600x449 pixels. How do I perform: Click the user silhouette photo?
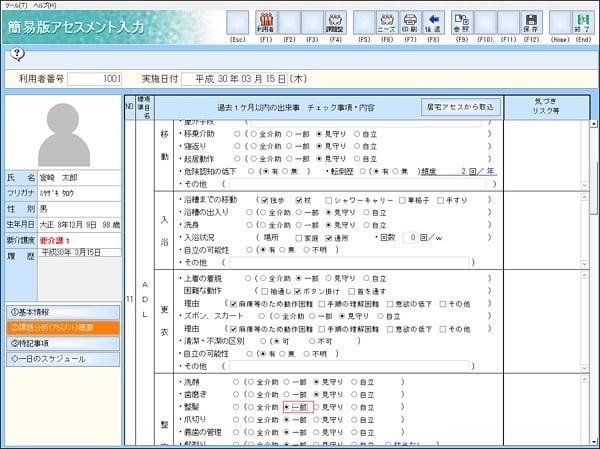click(x=64, y=134)
